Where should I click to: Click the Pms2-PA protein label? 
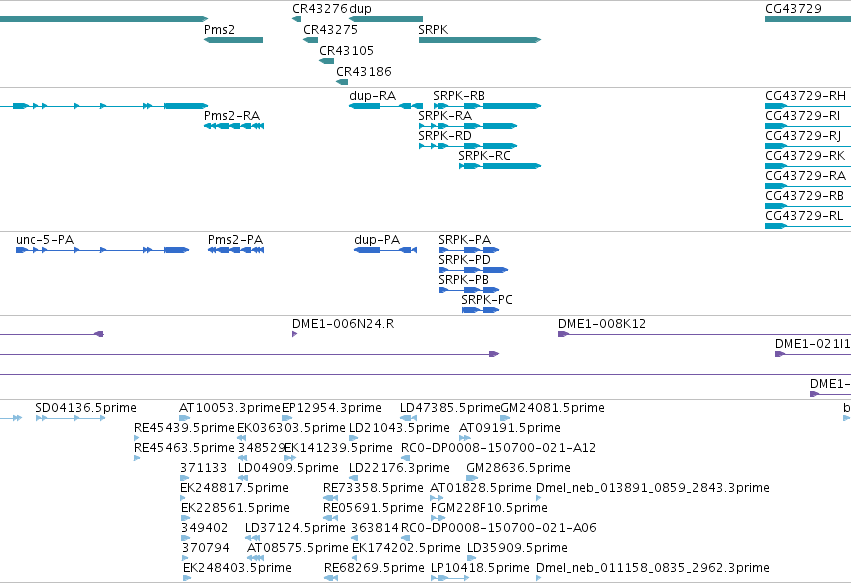point(236,240)
